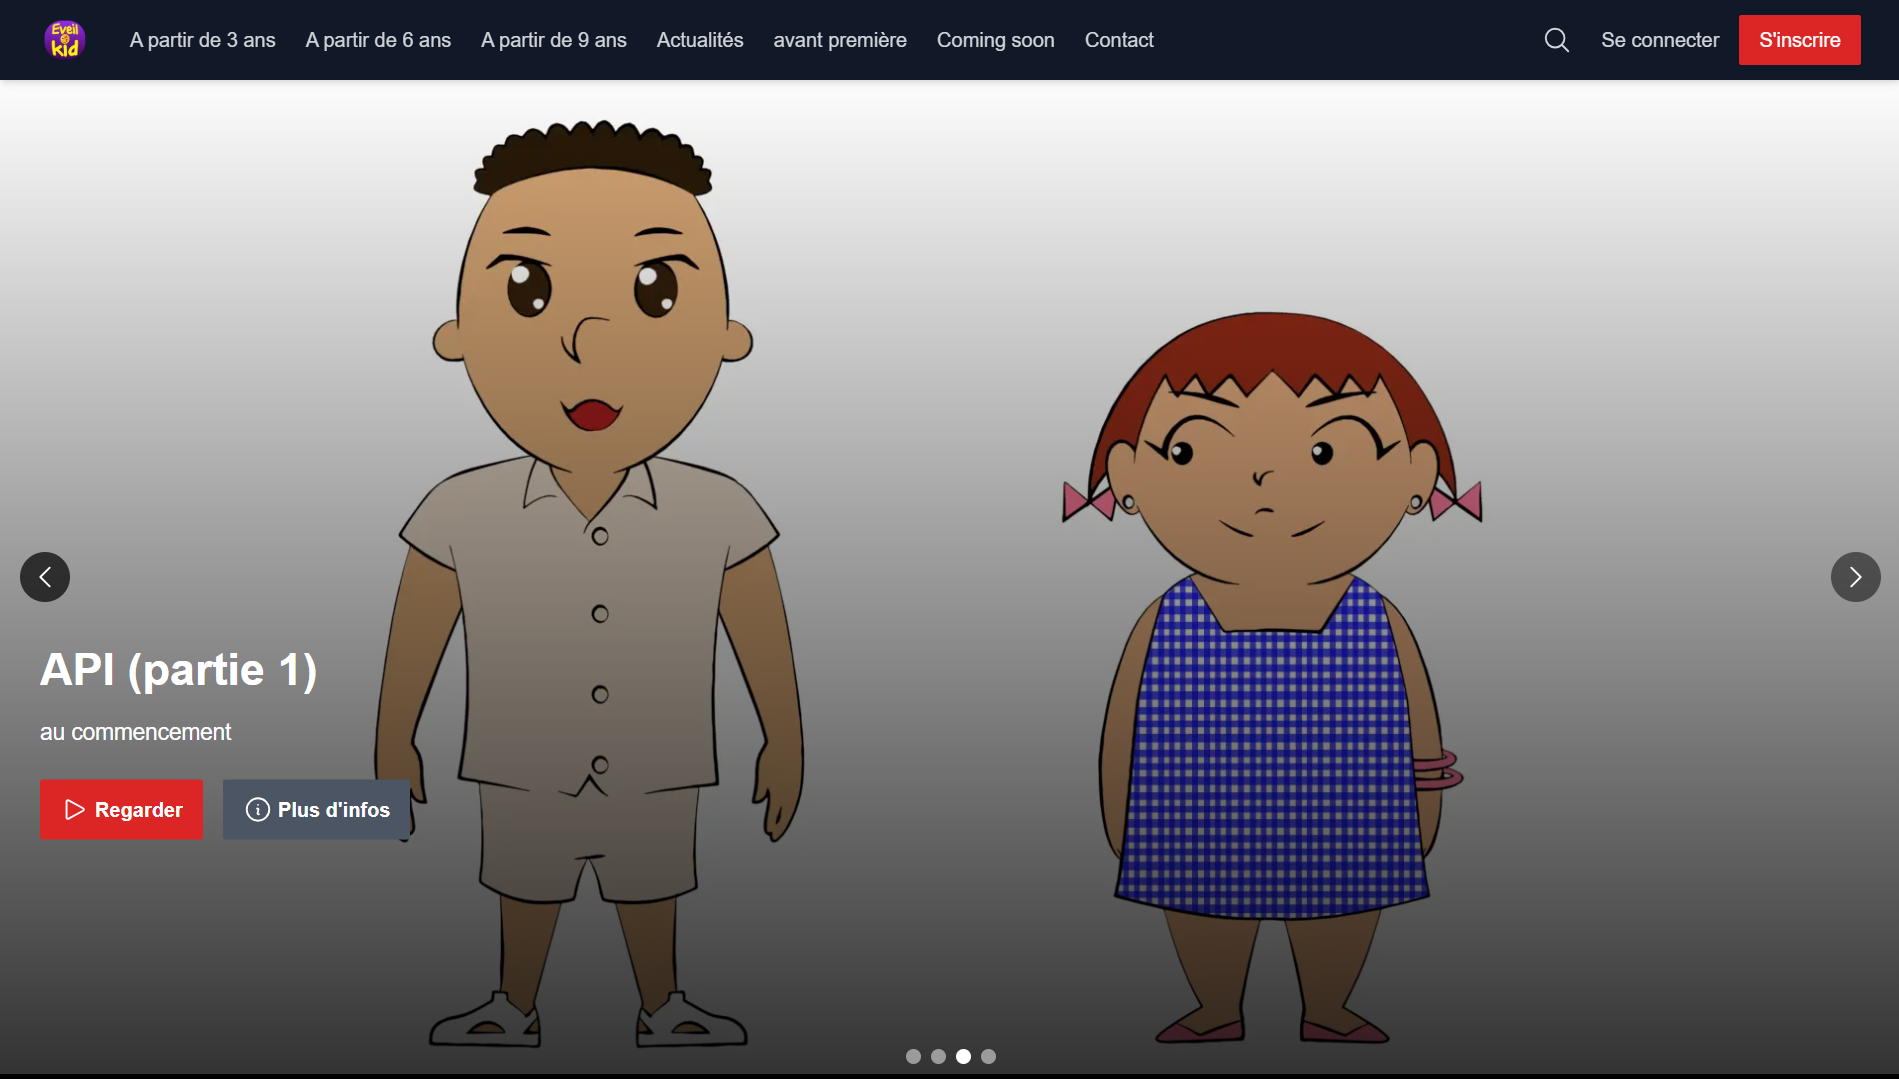Select the first carousel dot
The image size is (1899, 1079).
point(913,1056)
